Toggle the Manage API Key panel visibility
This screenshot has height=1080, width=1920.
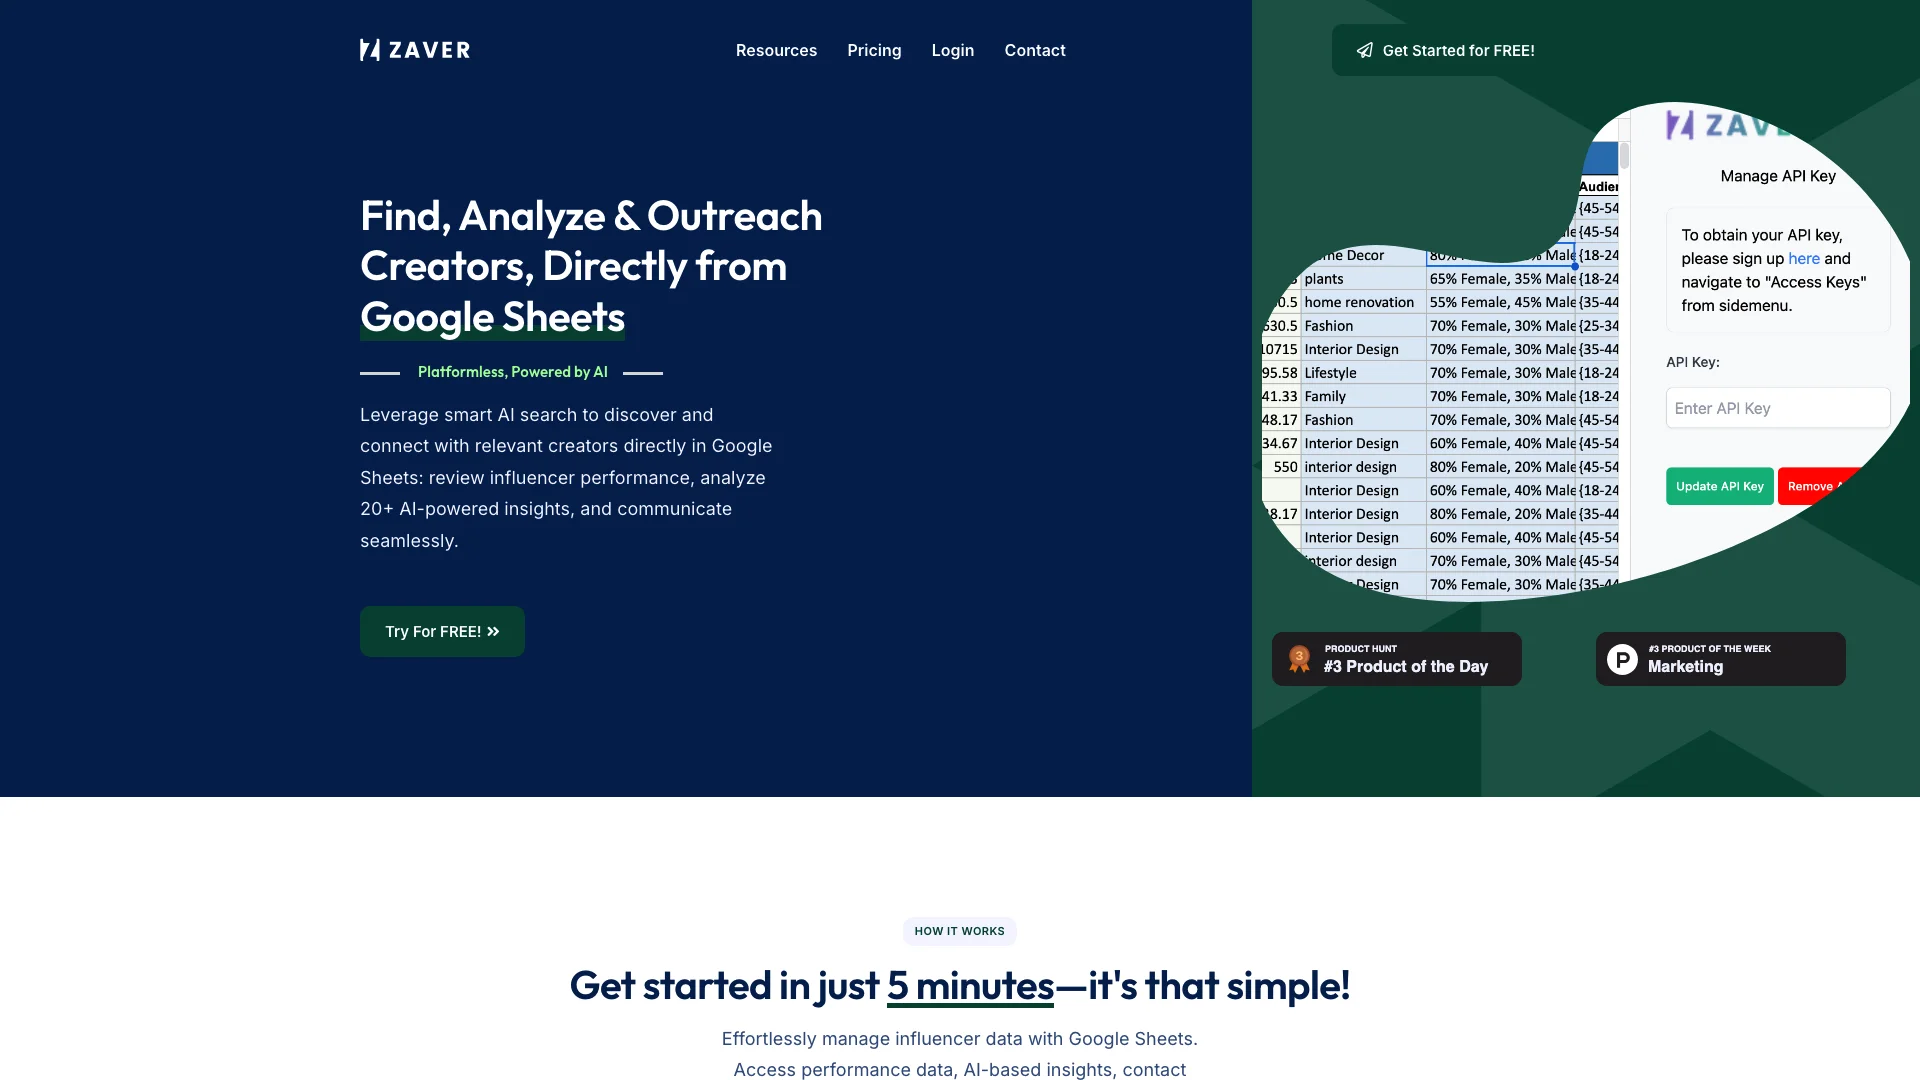1778,174
